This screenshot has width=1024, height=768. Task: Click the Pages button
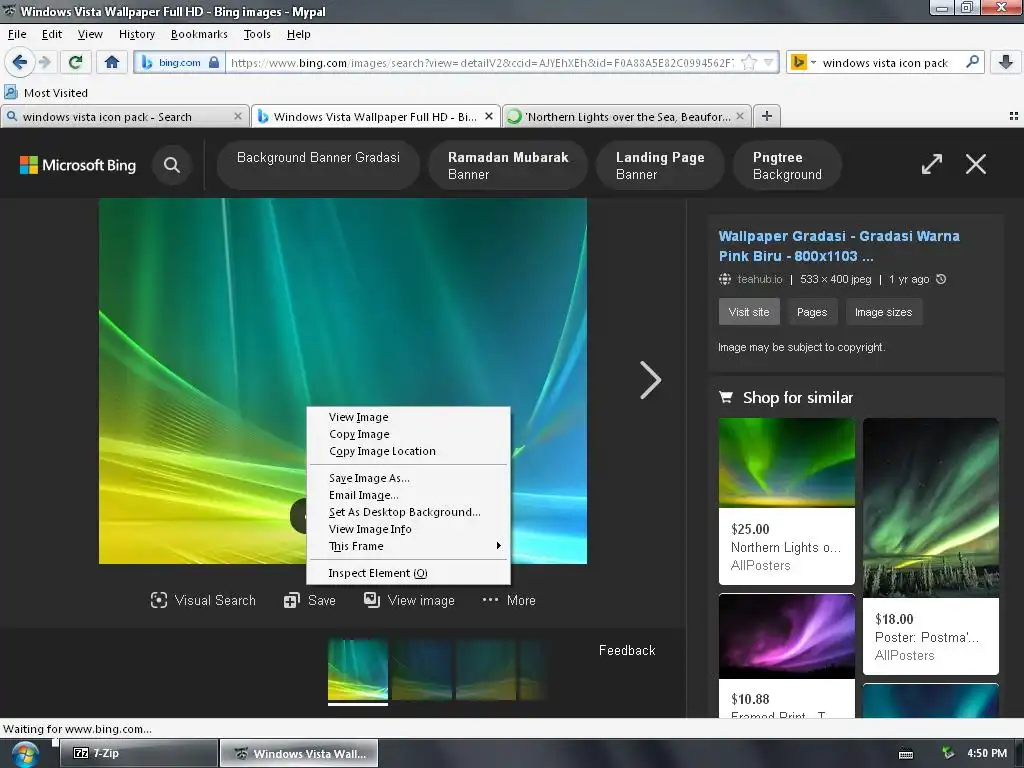(812, 312)
